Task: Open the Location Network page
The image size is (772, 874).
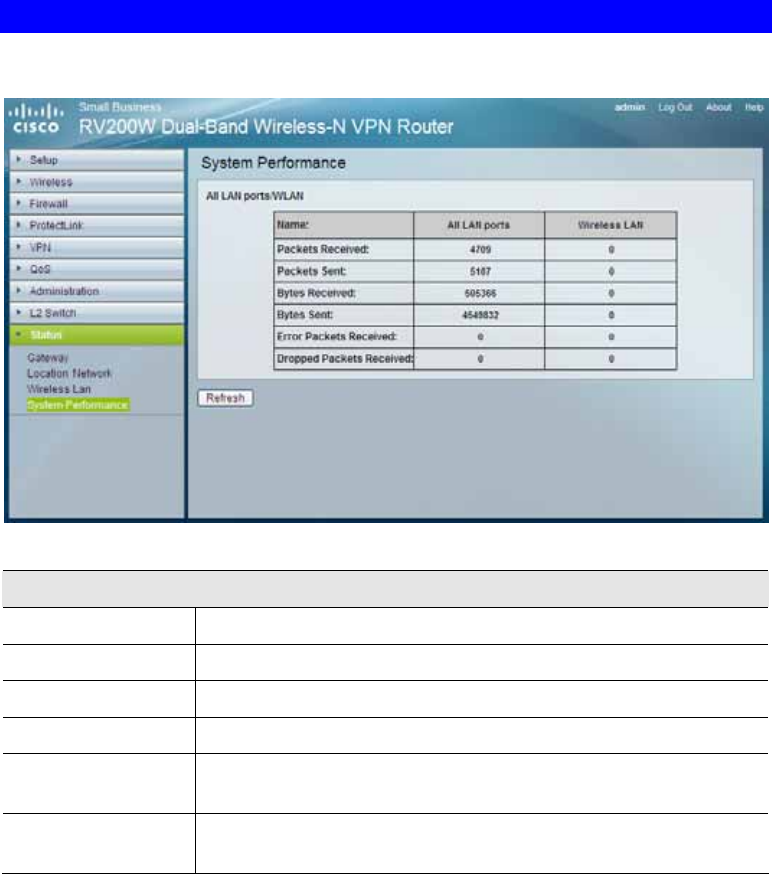Action: pyautogui.click(x=69, y=373)
